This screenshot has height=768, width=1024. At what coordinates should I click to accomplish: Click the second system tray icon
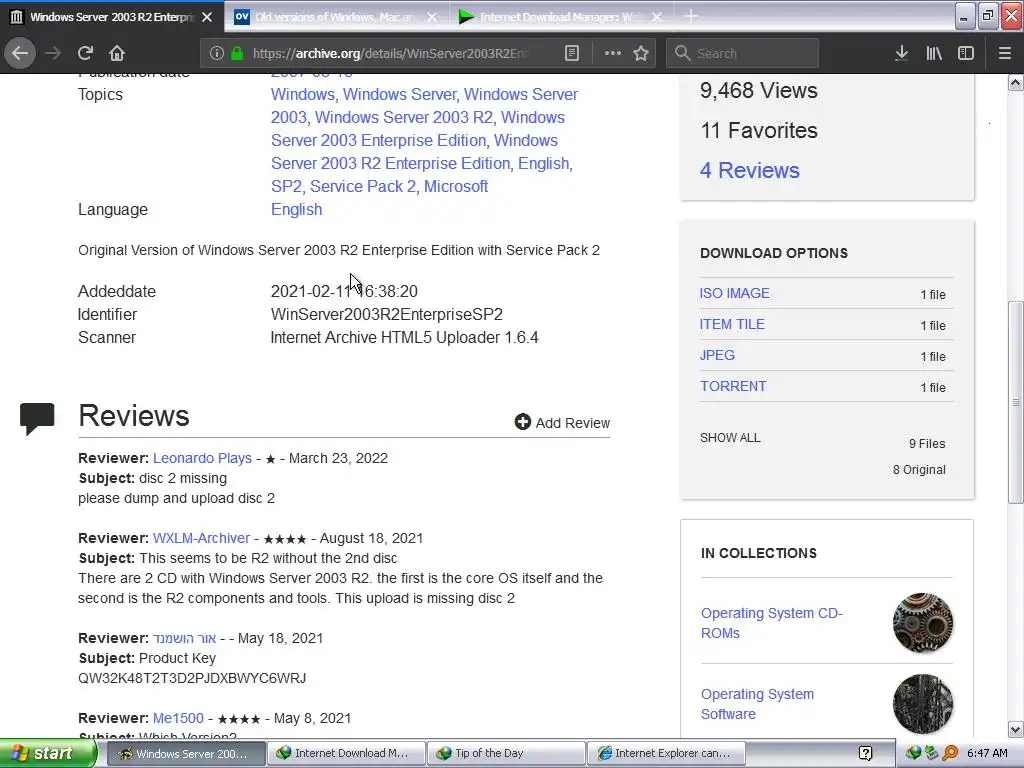coord(932,754)
